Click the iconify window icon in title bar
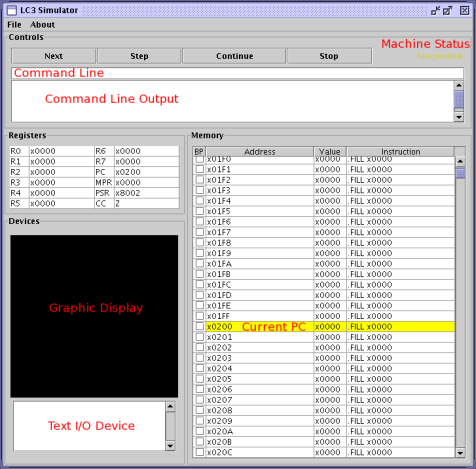The image size is (476, 469). point(435,11)
